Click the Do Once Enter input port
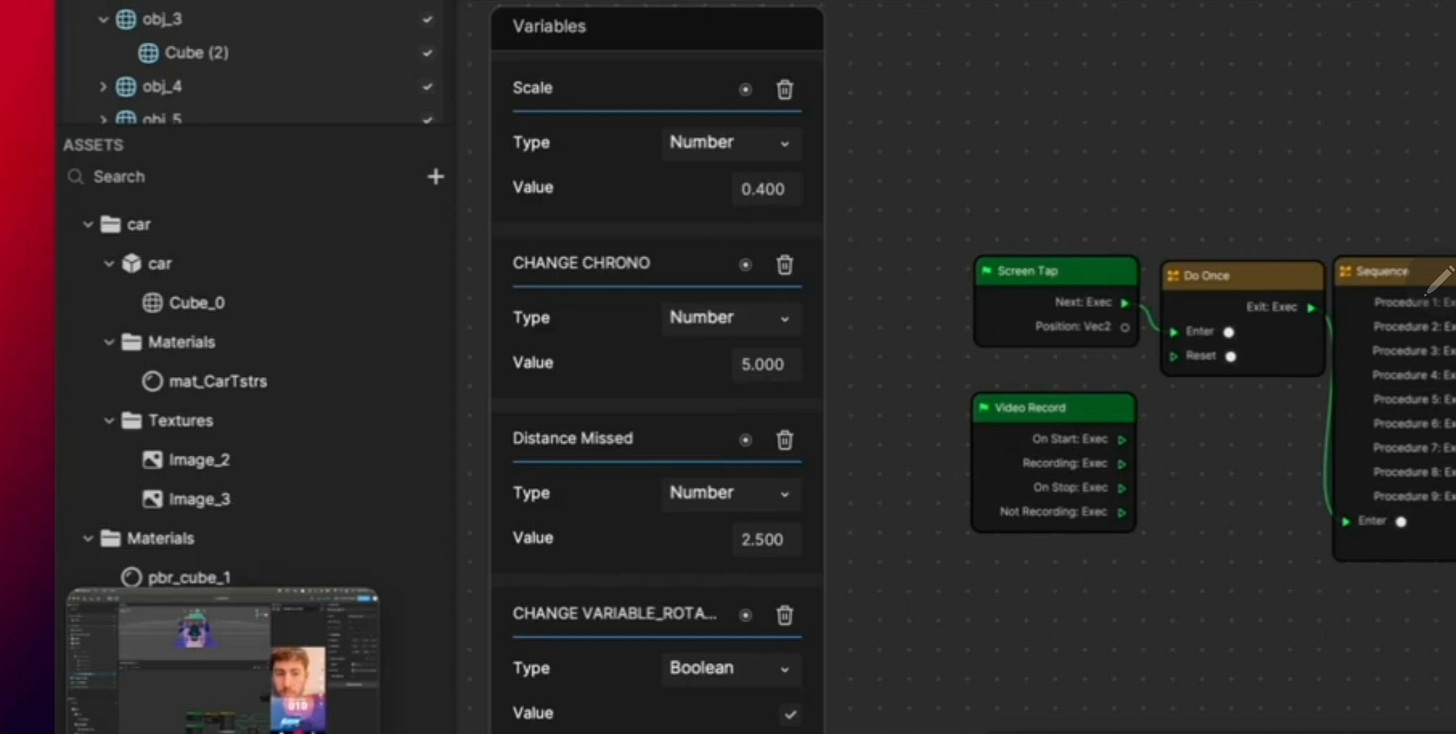 1174,332
